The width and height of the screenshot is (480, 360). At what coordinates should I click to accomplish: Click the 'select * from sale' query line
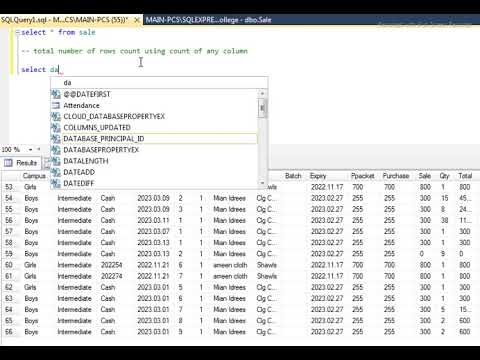[59, 32]
